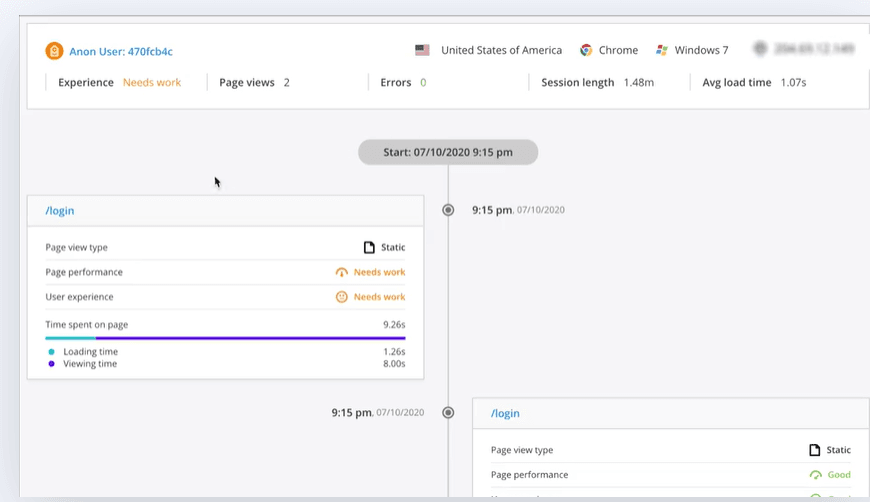Image resolution: width=870 pixels, height=502 pixels.
Task: Click the teal loading time bar segment
Action: click(70, 338)
